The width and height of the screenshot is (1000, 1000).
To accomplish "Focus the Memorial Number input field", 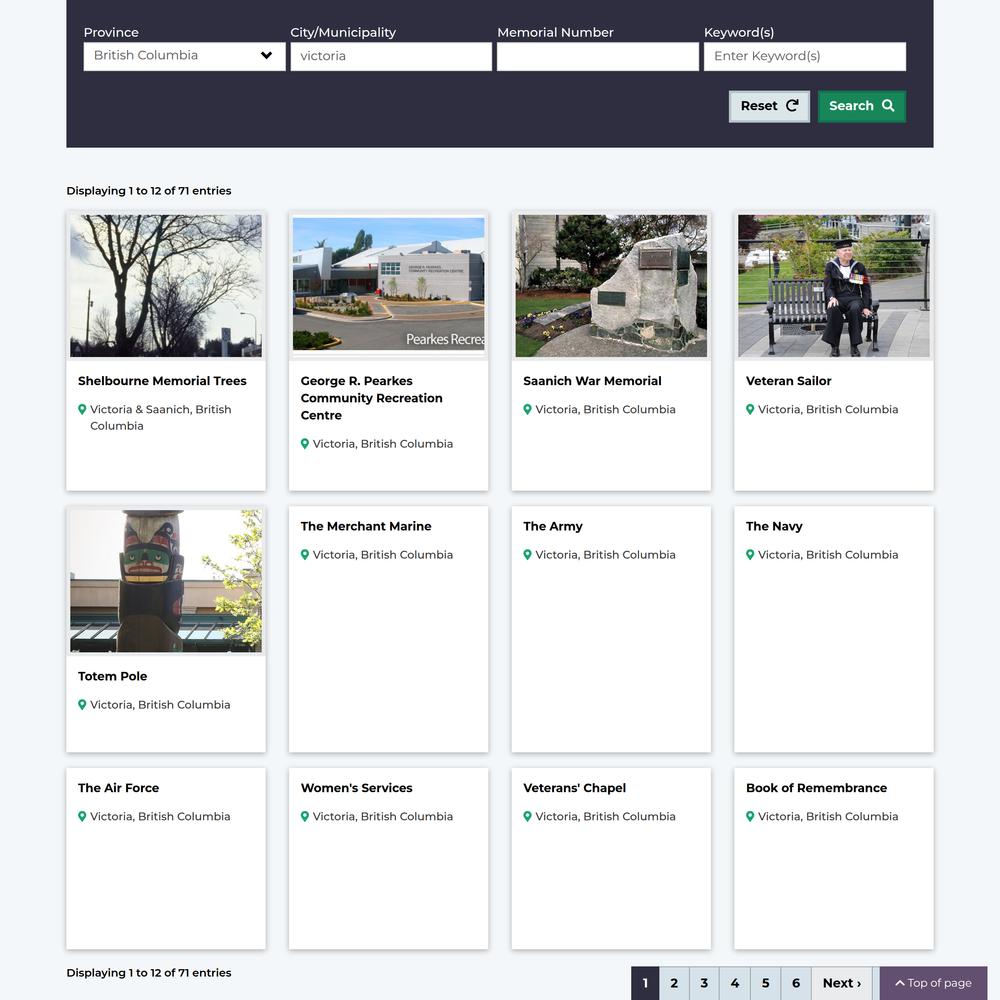I will [598, 56].
